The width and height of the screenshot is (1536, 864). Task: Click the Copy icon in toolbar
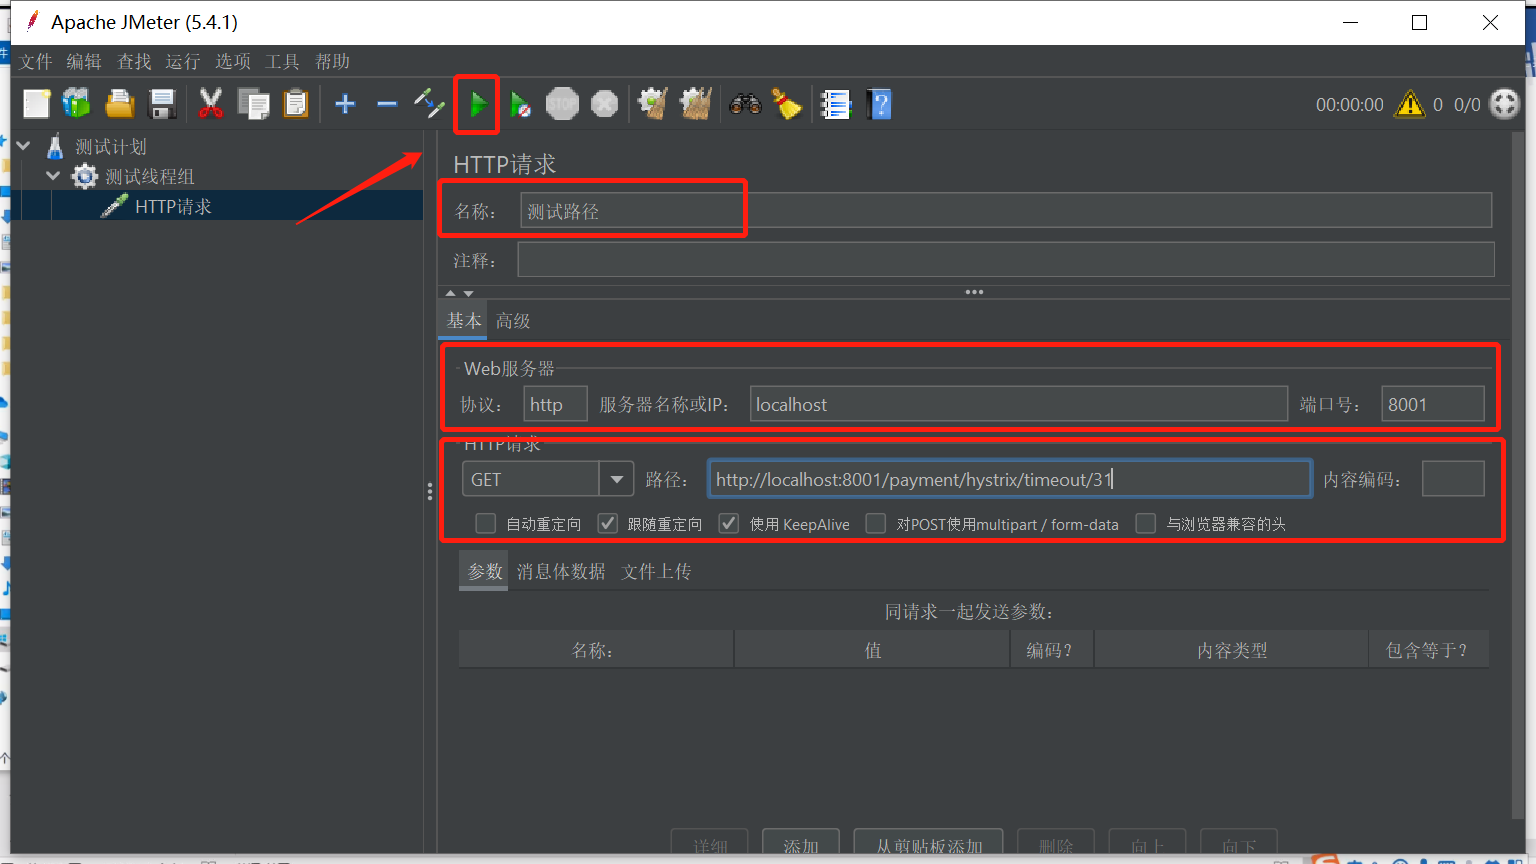pyautogui.click(x=253, y=104)
